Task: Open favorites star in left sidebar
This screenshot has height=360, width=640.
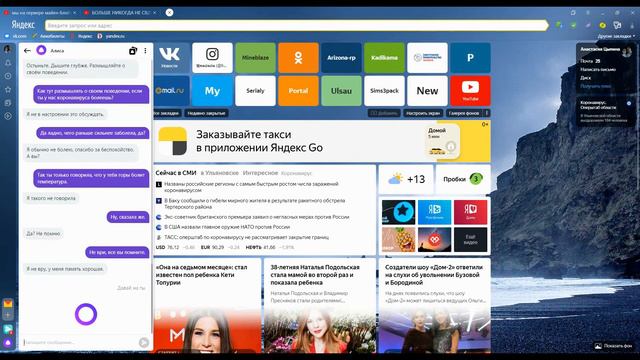Action: [x=8, y=89]
